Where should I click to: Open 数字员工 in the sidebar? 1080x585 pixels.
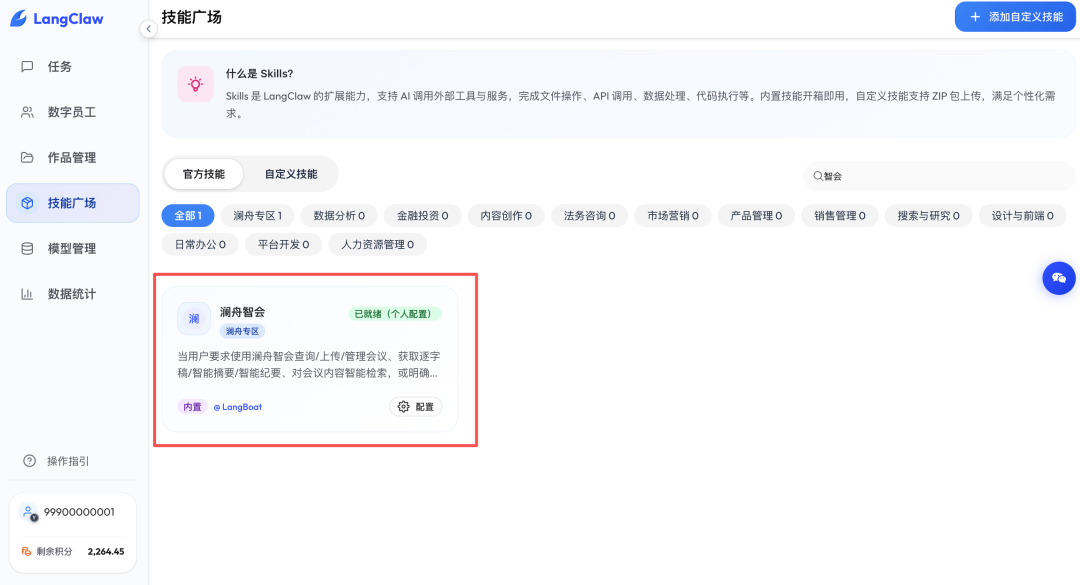click(72, 112)
